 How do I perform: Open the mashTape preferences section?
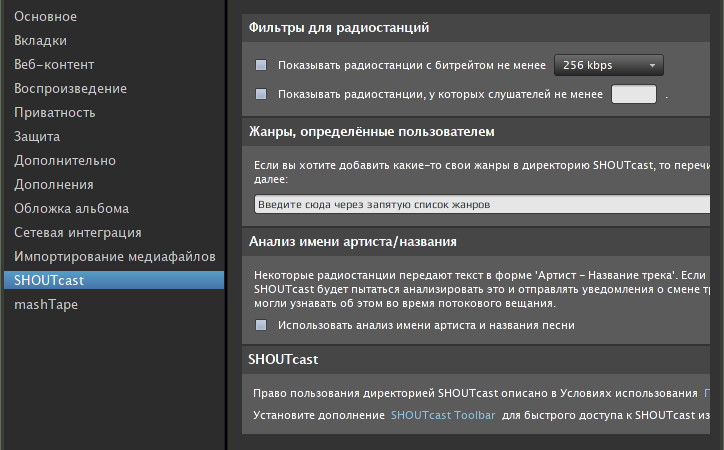point(46,305)
